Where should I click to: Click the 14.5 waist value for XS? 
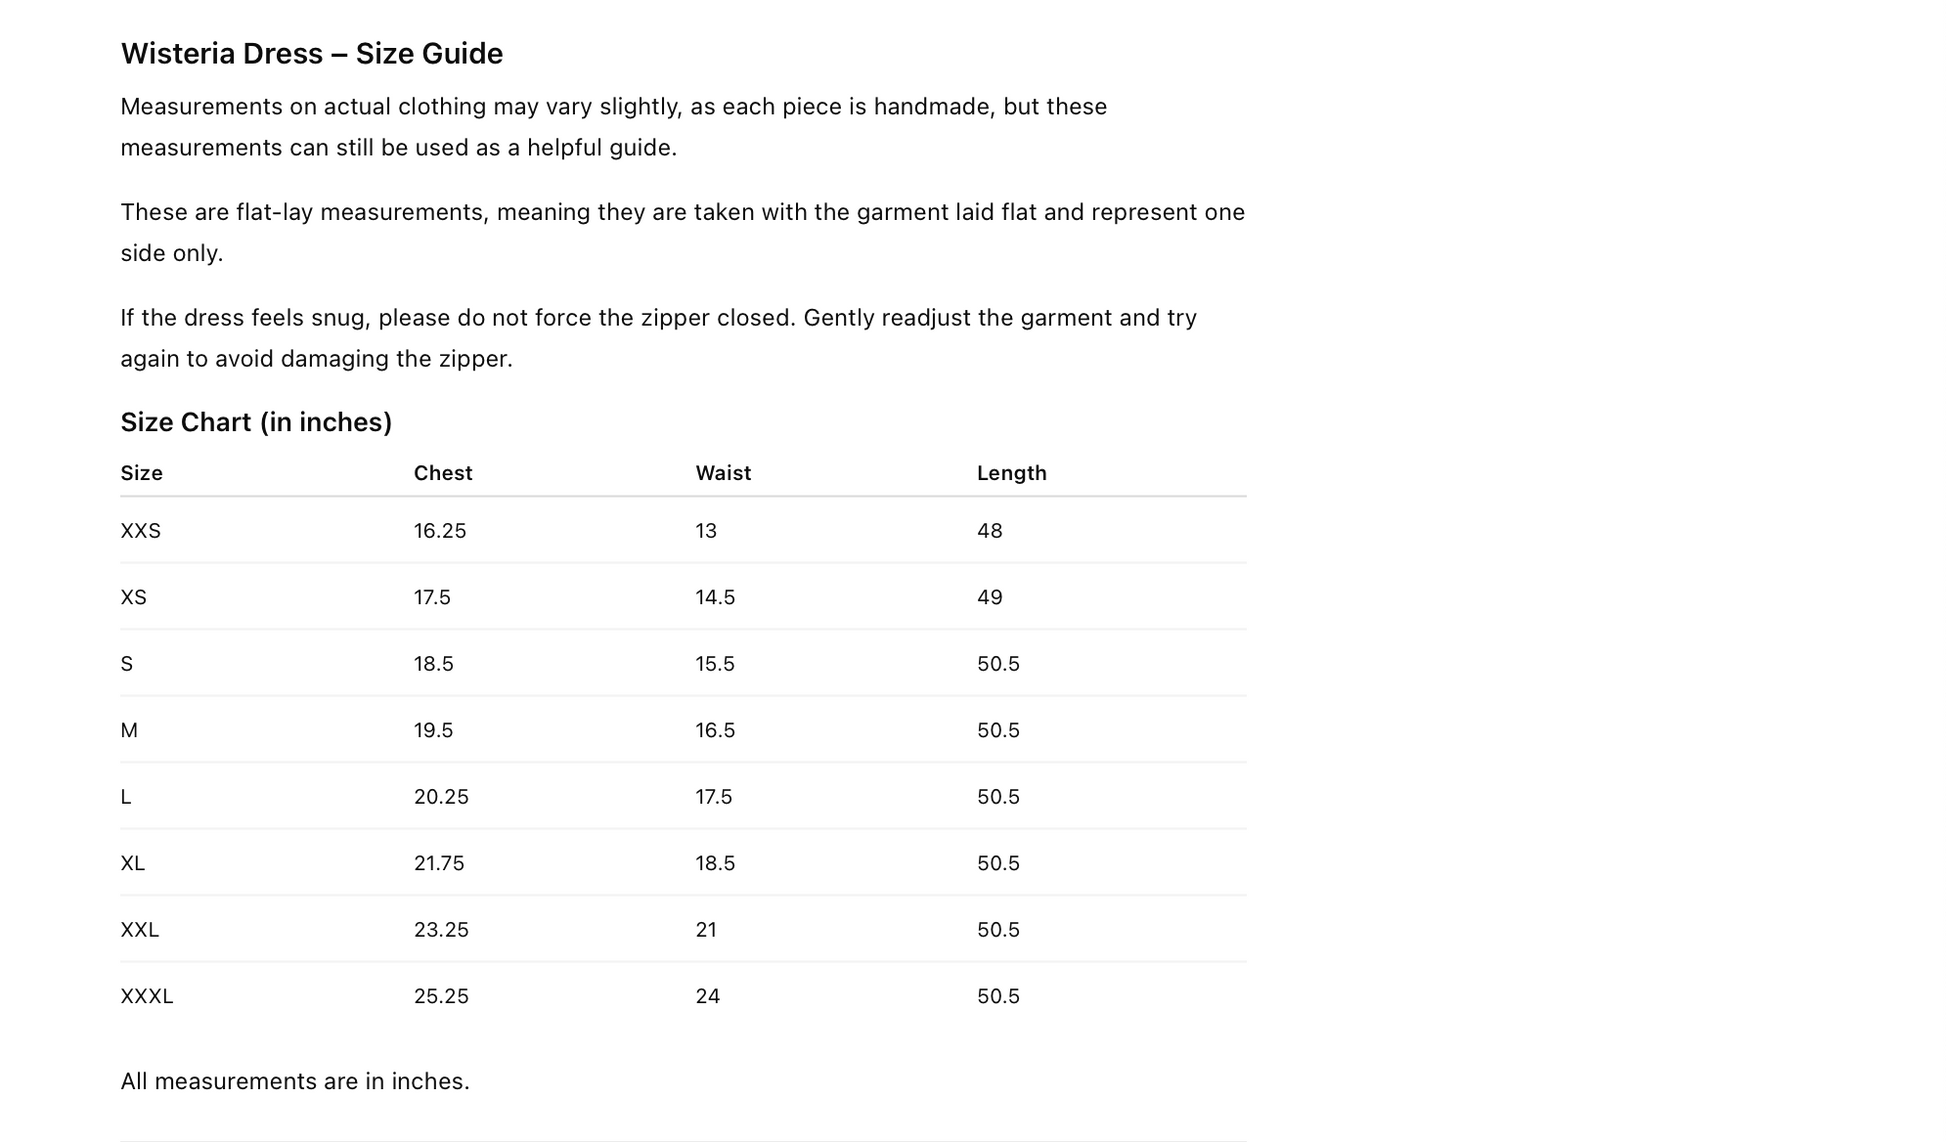point(715,597)
